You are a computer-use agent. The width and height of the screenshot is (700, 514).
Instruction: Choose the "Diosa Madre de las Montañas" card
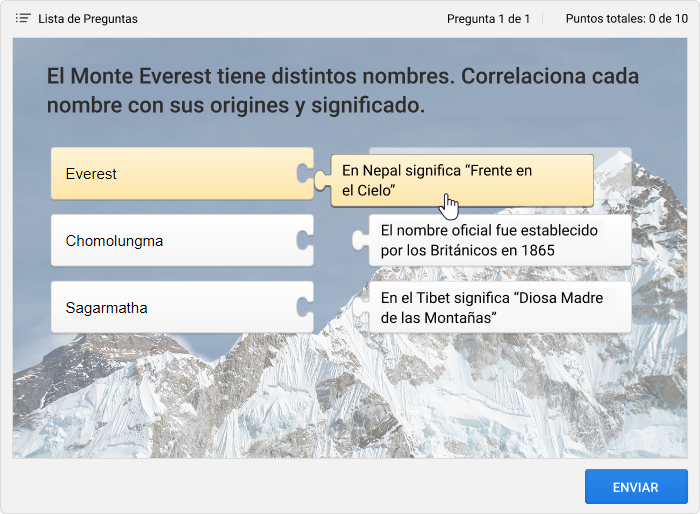point(500,308)
